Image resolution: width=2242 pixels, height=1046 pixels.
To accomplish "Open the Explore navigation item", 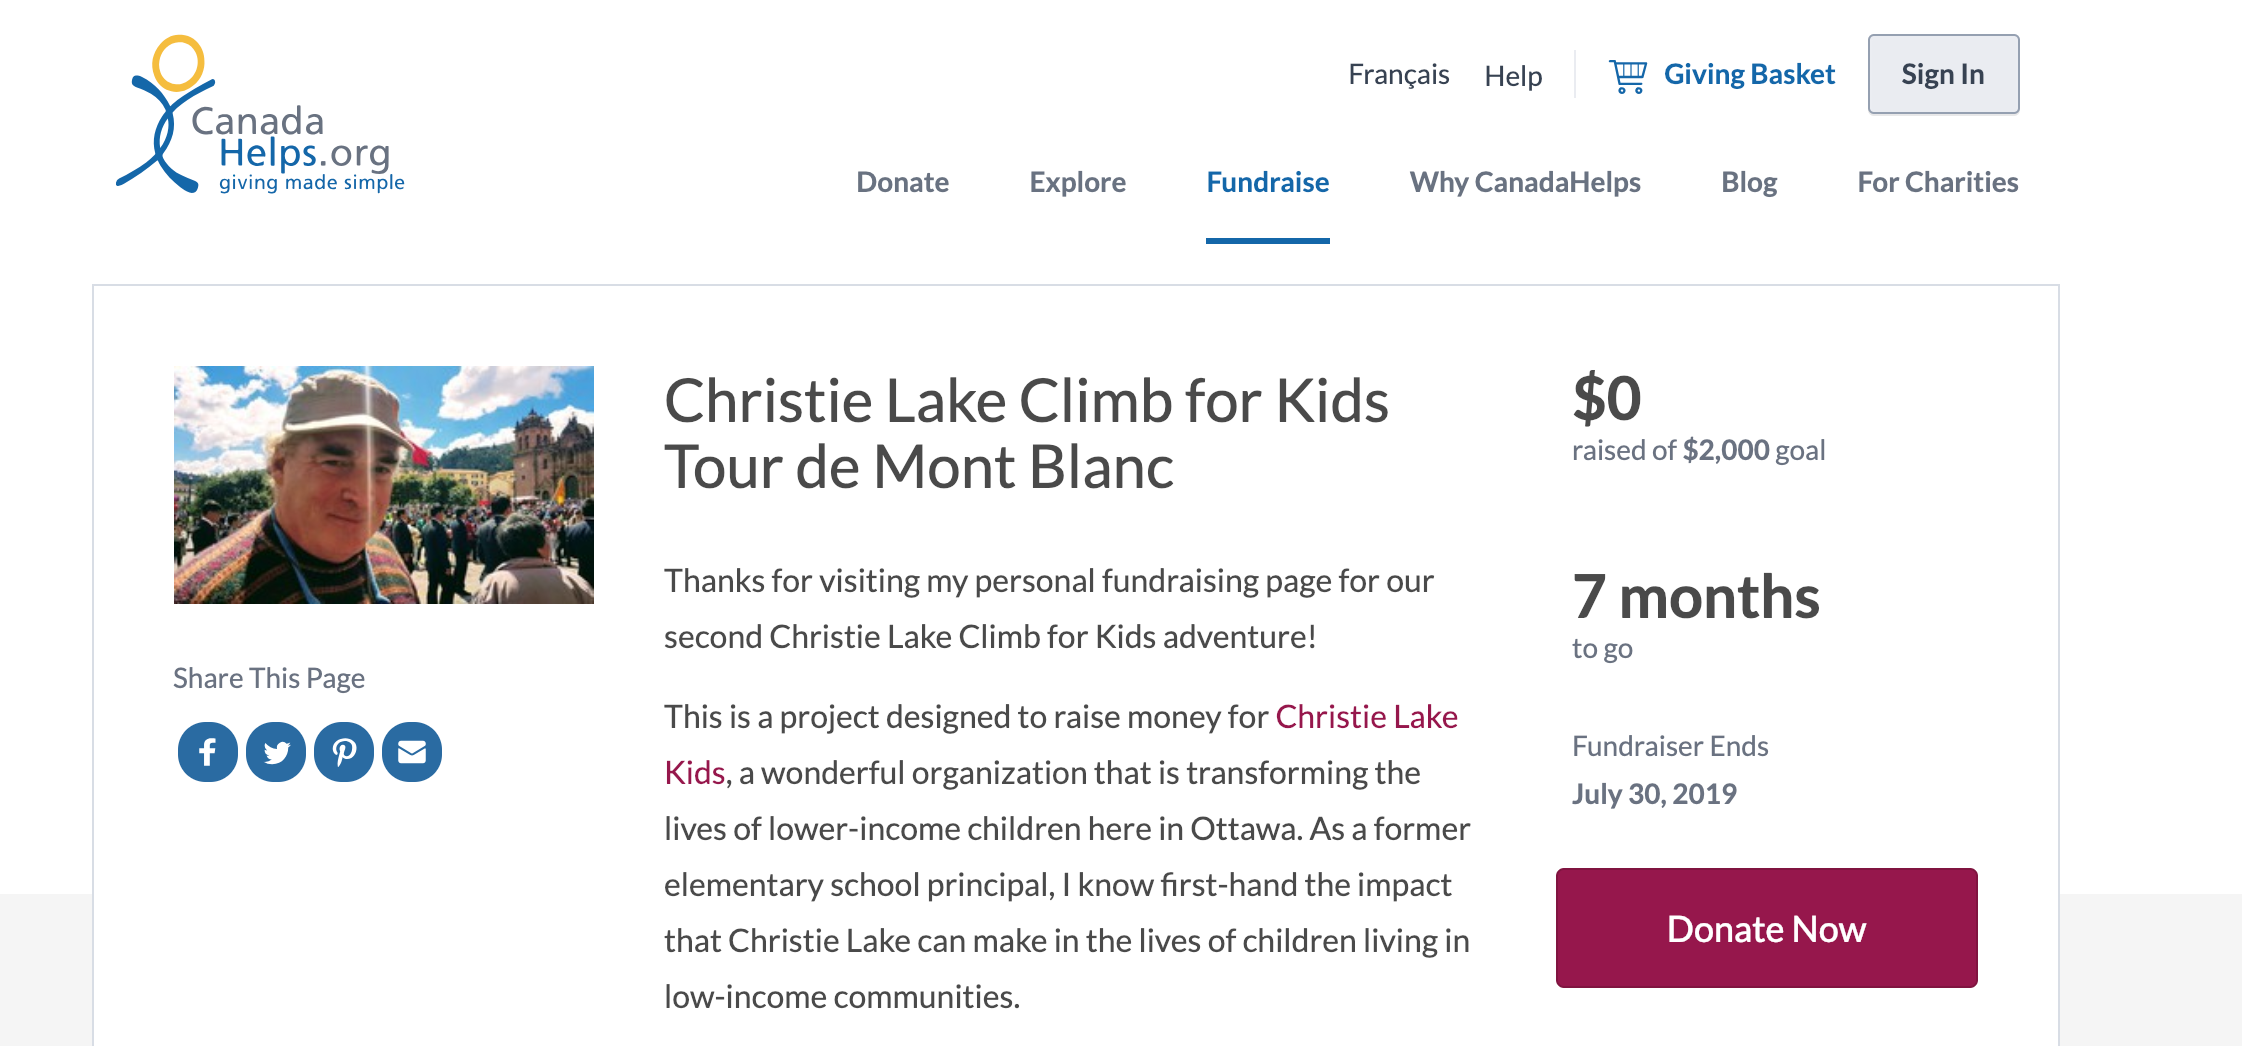I will click(x=1077, y=182).
